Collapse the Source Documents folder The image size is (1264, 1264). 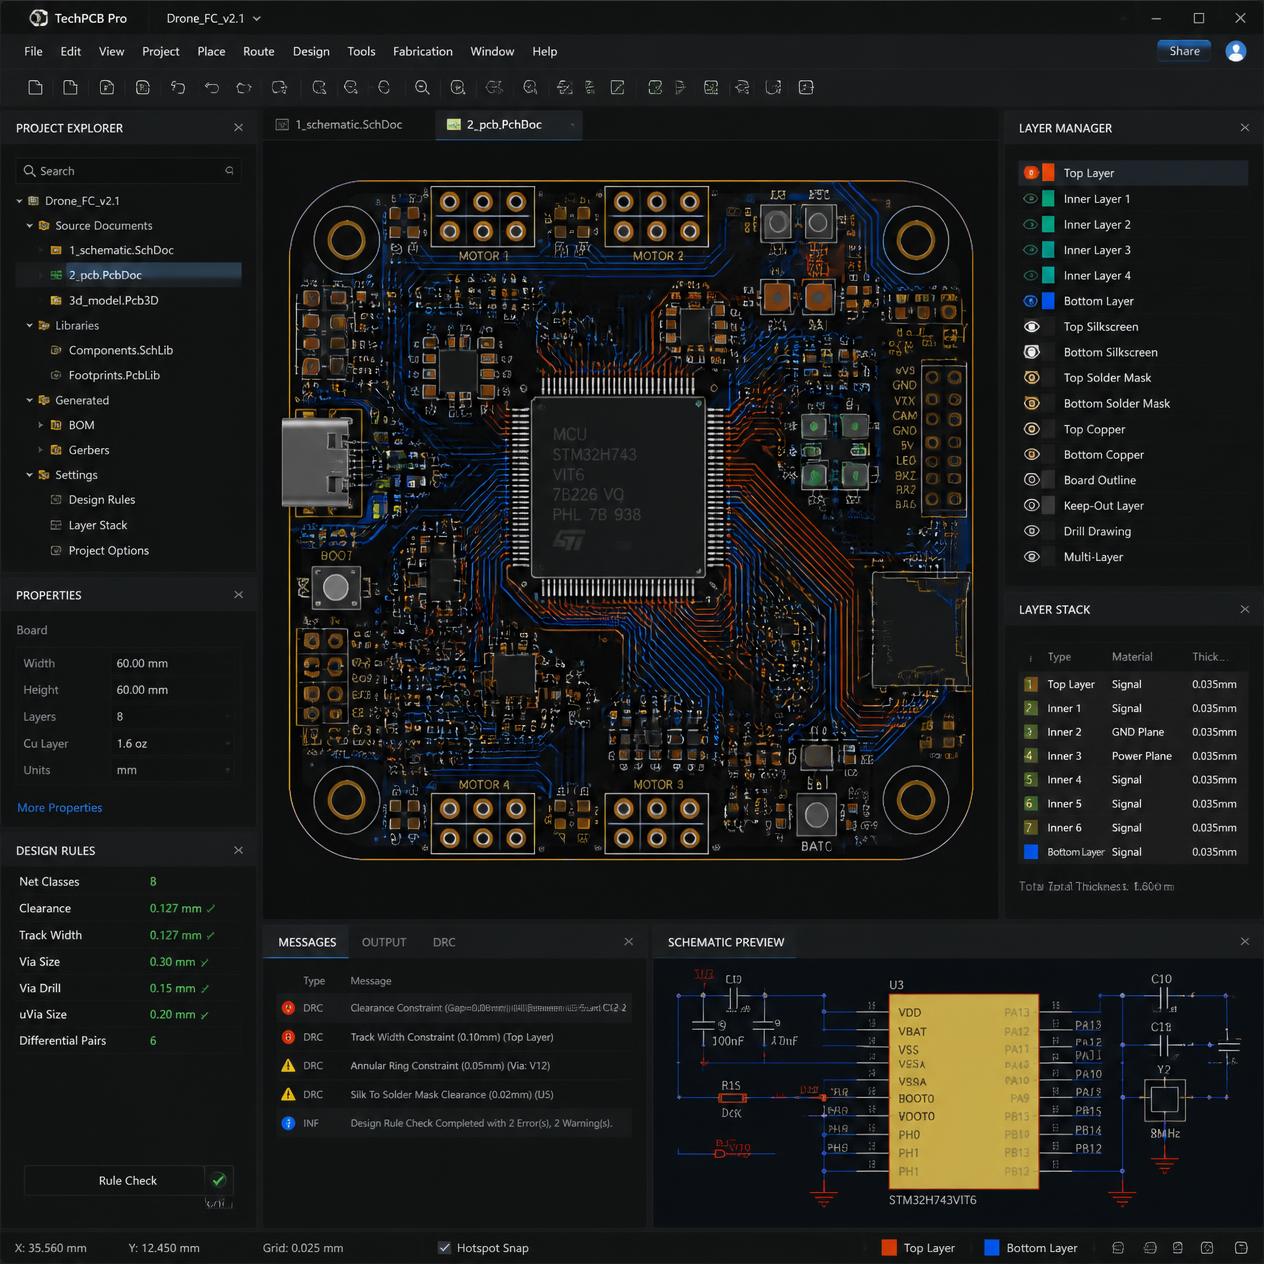29,226
